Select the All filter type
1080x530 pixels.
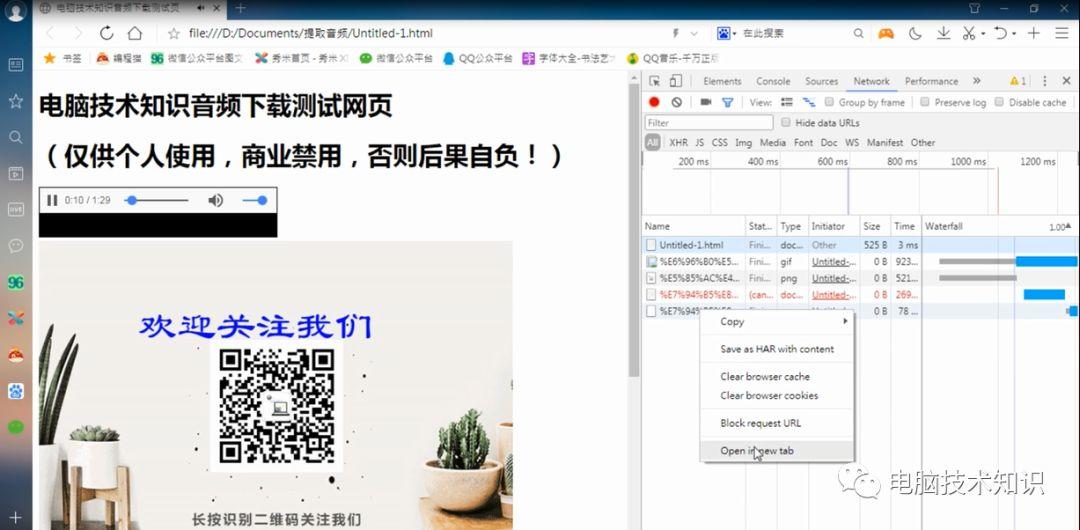click(652, 143)
